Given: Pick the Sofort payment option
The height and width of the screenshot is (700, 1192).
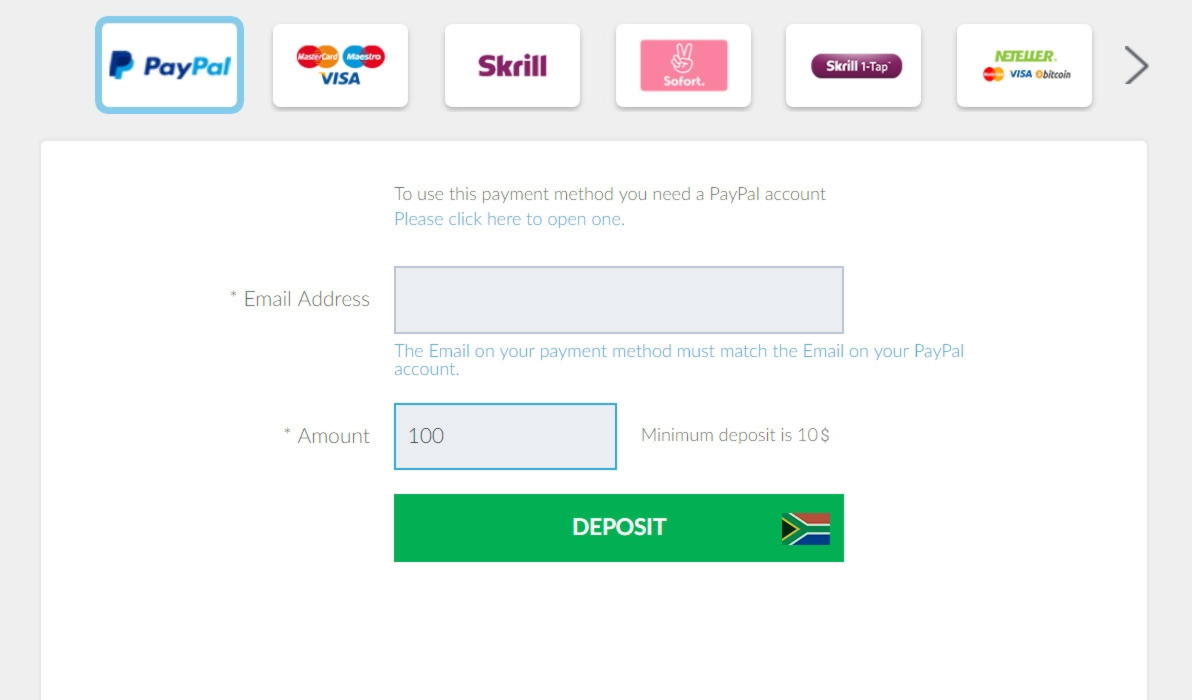Looking at the screenshot, I should [x=683, y=65].
